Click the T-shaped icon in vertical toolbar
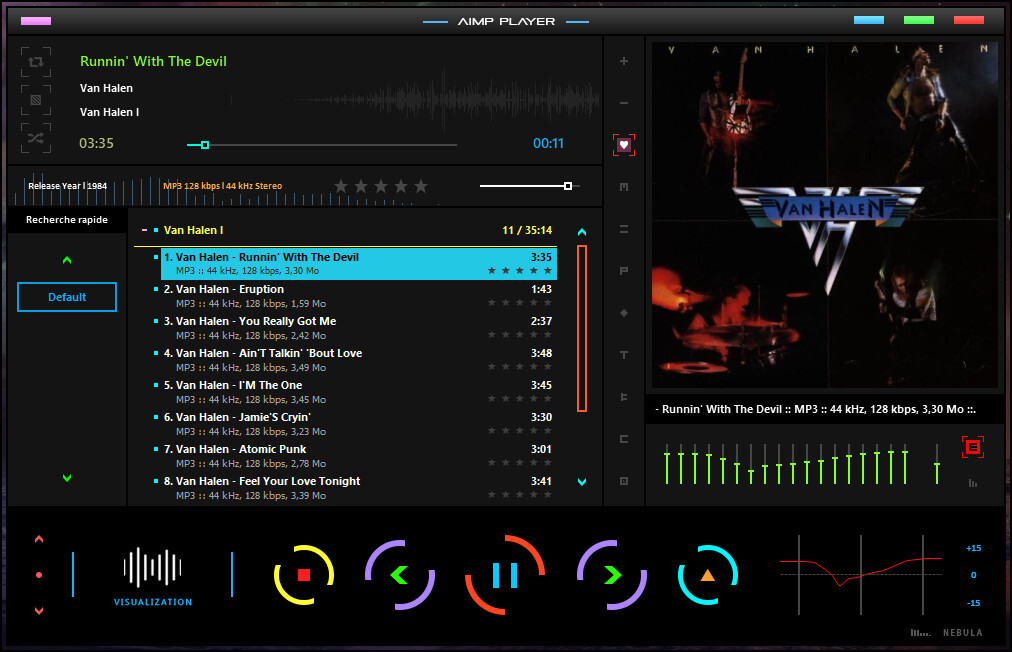Screen dimensions: 1012x652 (x=623, y=354)
